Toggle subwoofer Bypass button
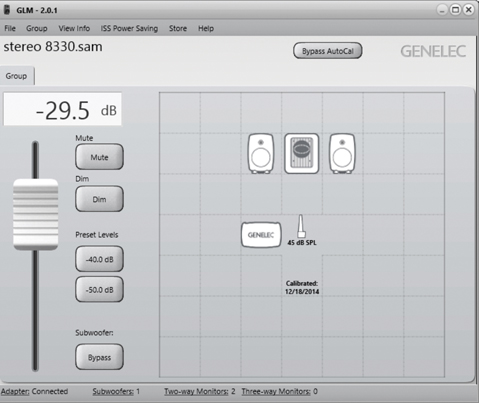 [99, 357]
